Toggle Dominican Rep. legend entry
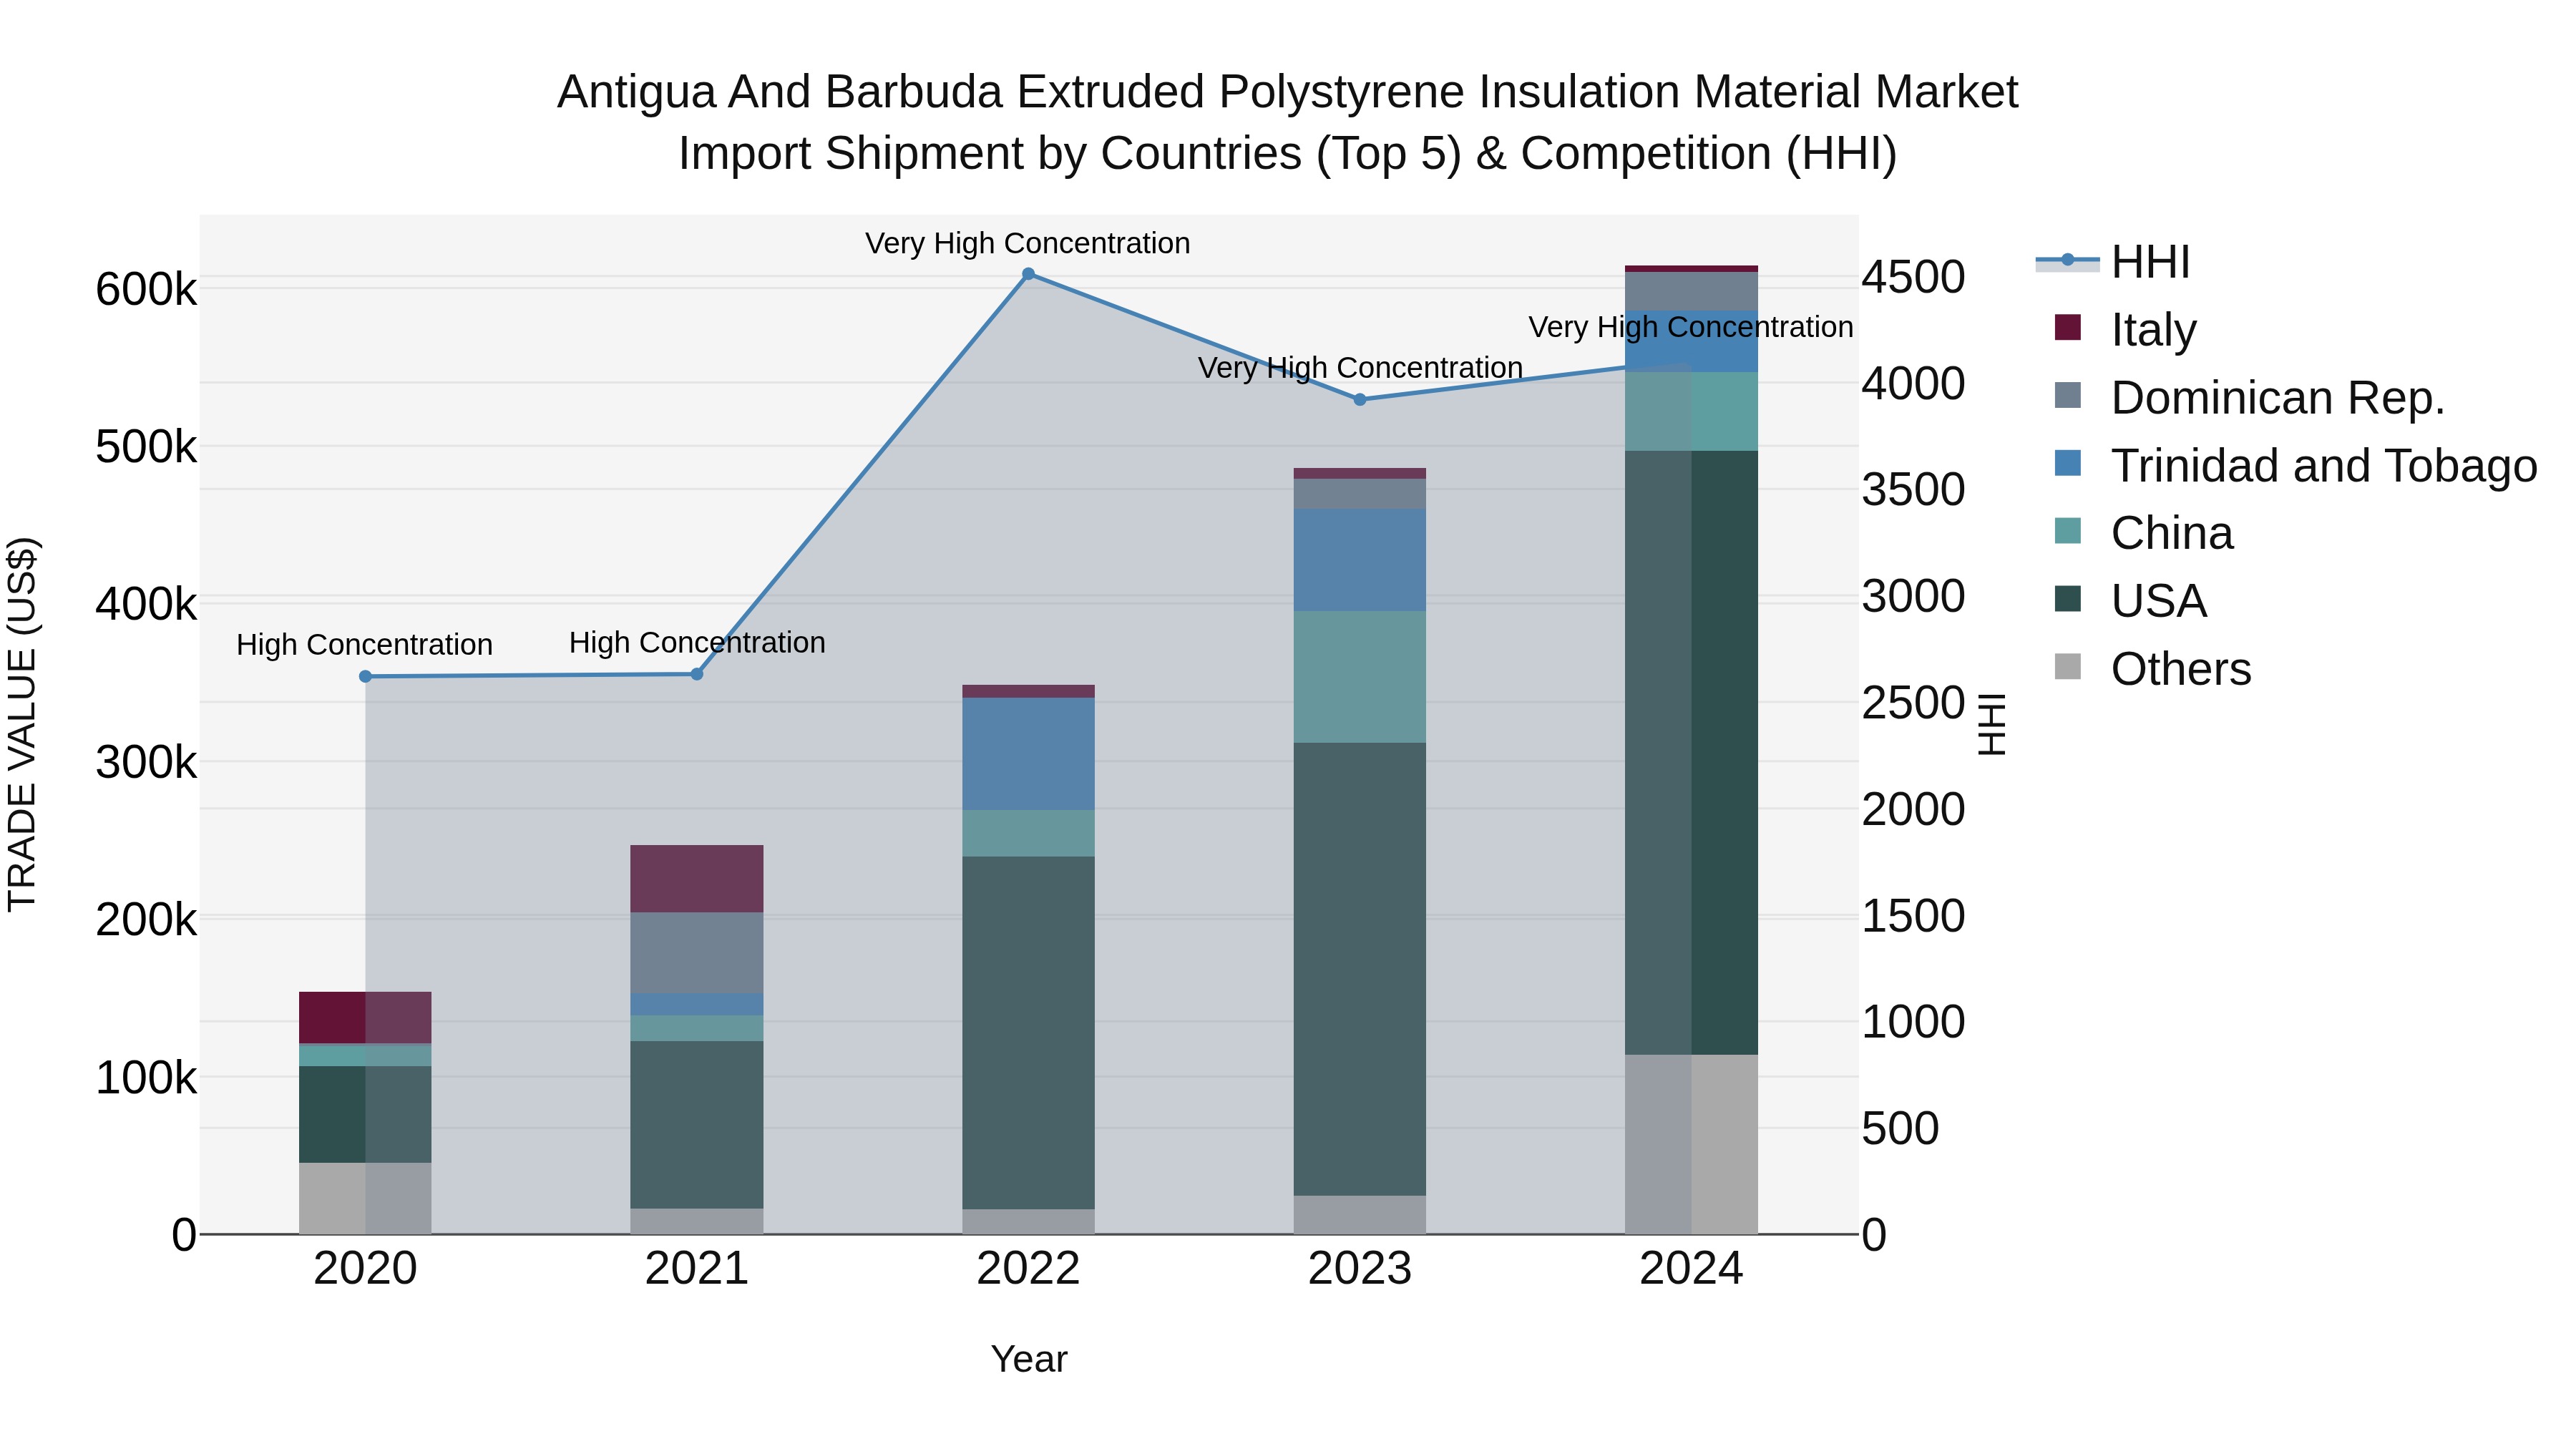The width and height of the screenshot is (2576, 1449). pyautogui.click(x=2249, y=397)
